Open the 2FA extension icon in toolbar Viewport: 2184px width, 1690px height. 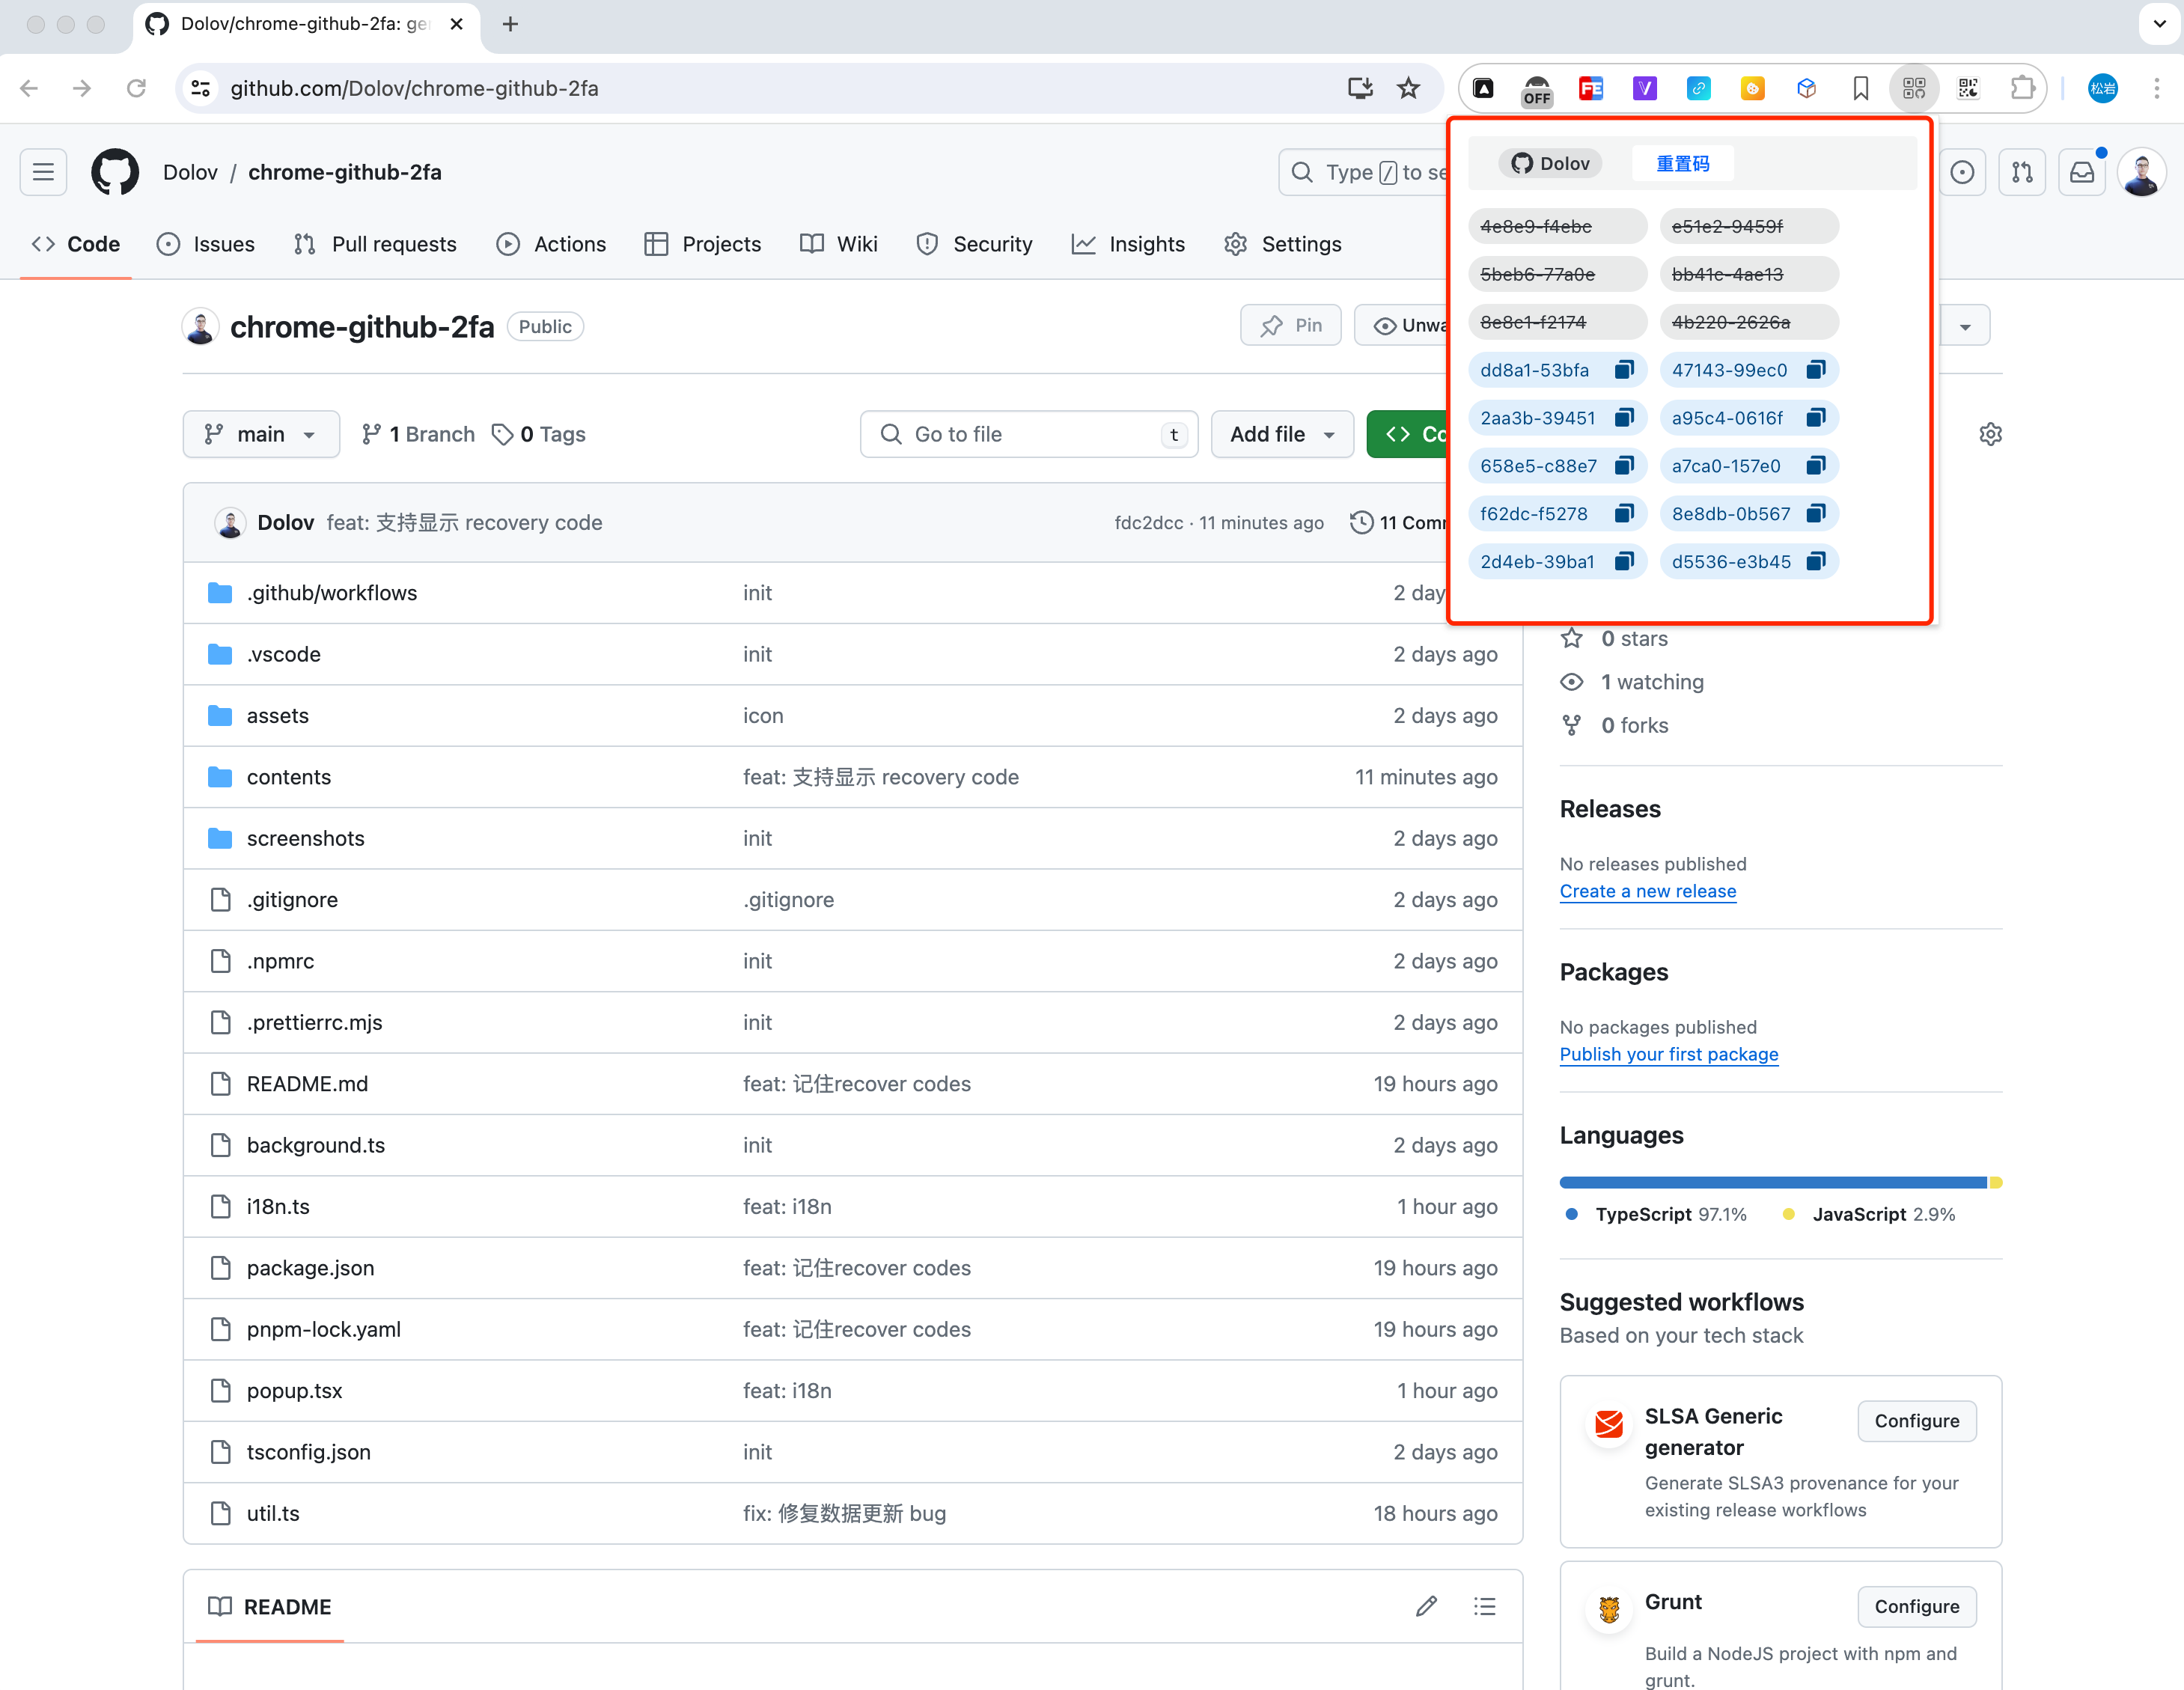click(1914, 88)
